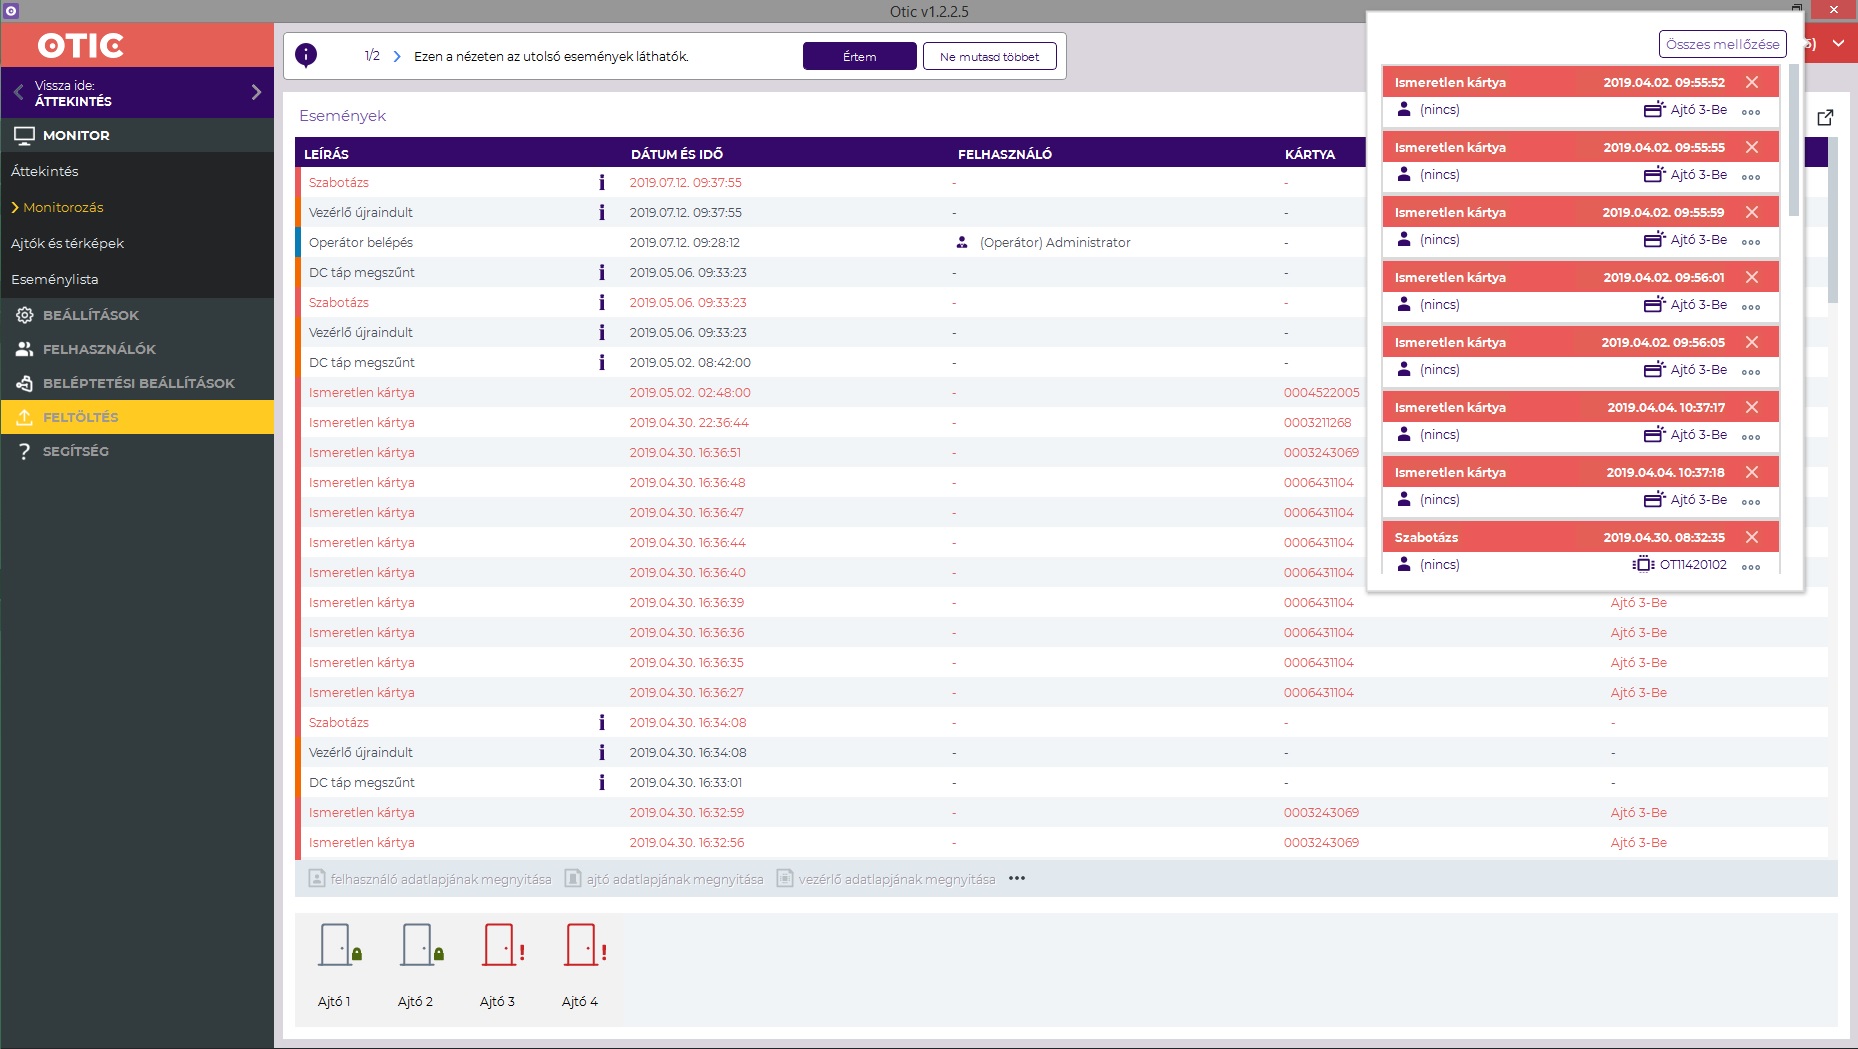Open Ajtók és térképek in sidebar

coord(67,244)
